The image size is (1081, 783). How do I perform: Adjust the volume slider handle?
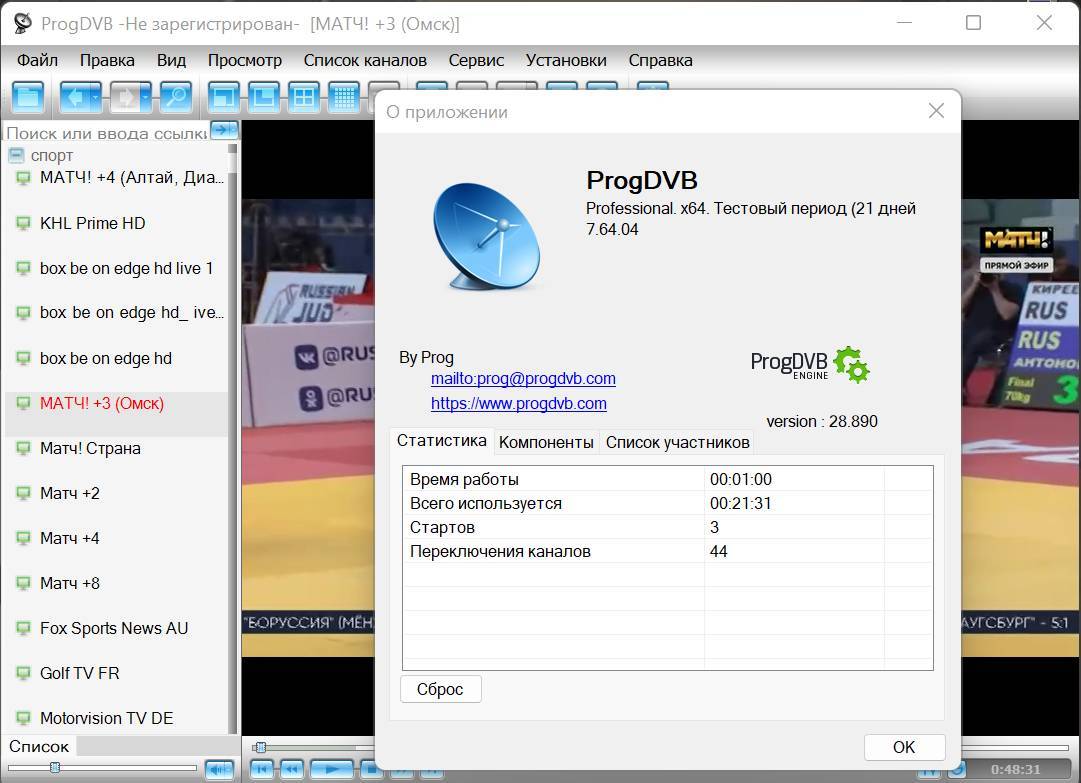click(x=55, y=767)
